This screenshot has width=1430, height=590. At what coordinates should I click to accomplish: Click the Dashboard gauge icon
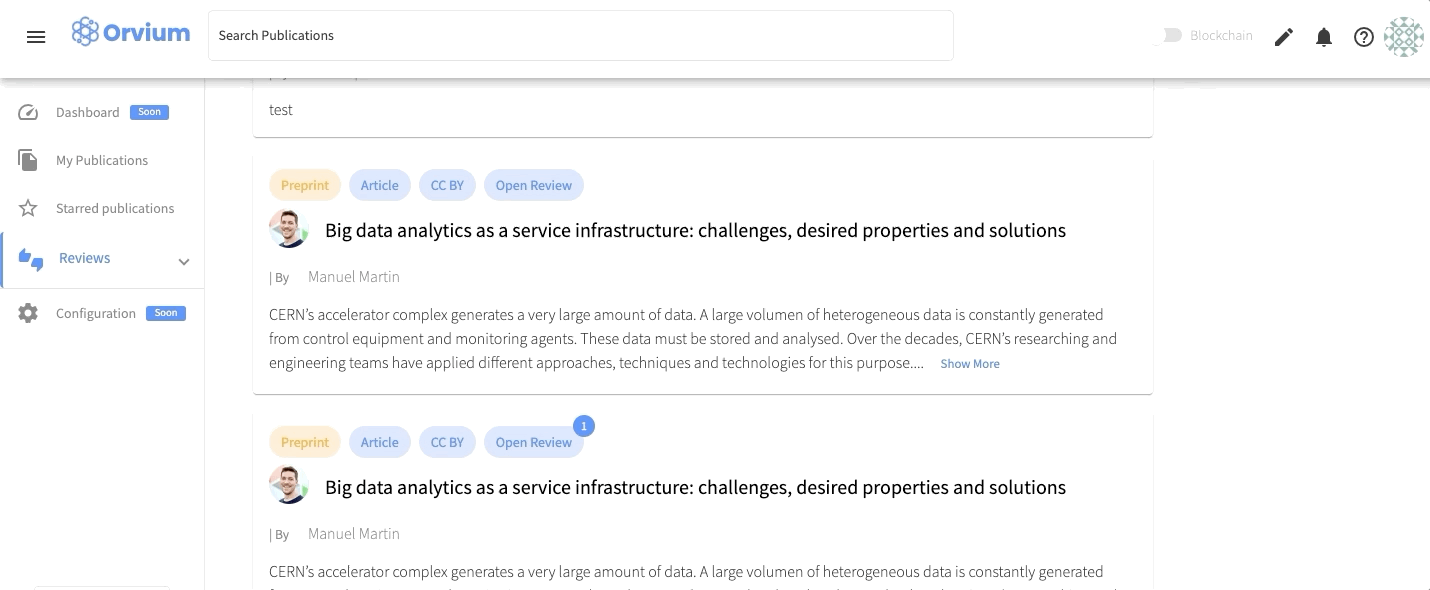click(28, 112)
